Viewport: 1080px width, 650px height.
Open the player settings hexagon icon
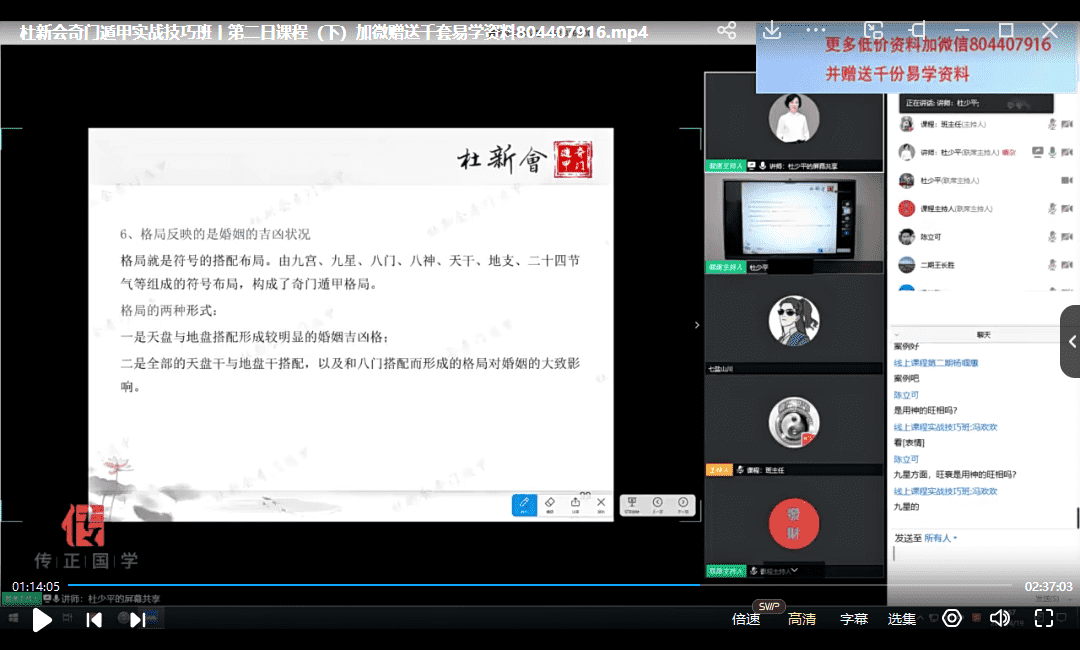952,619
